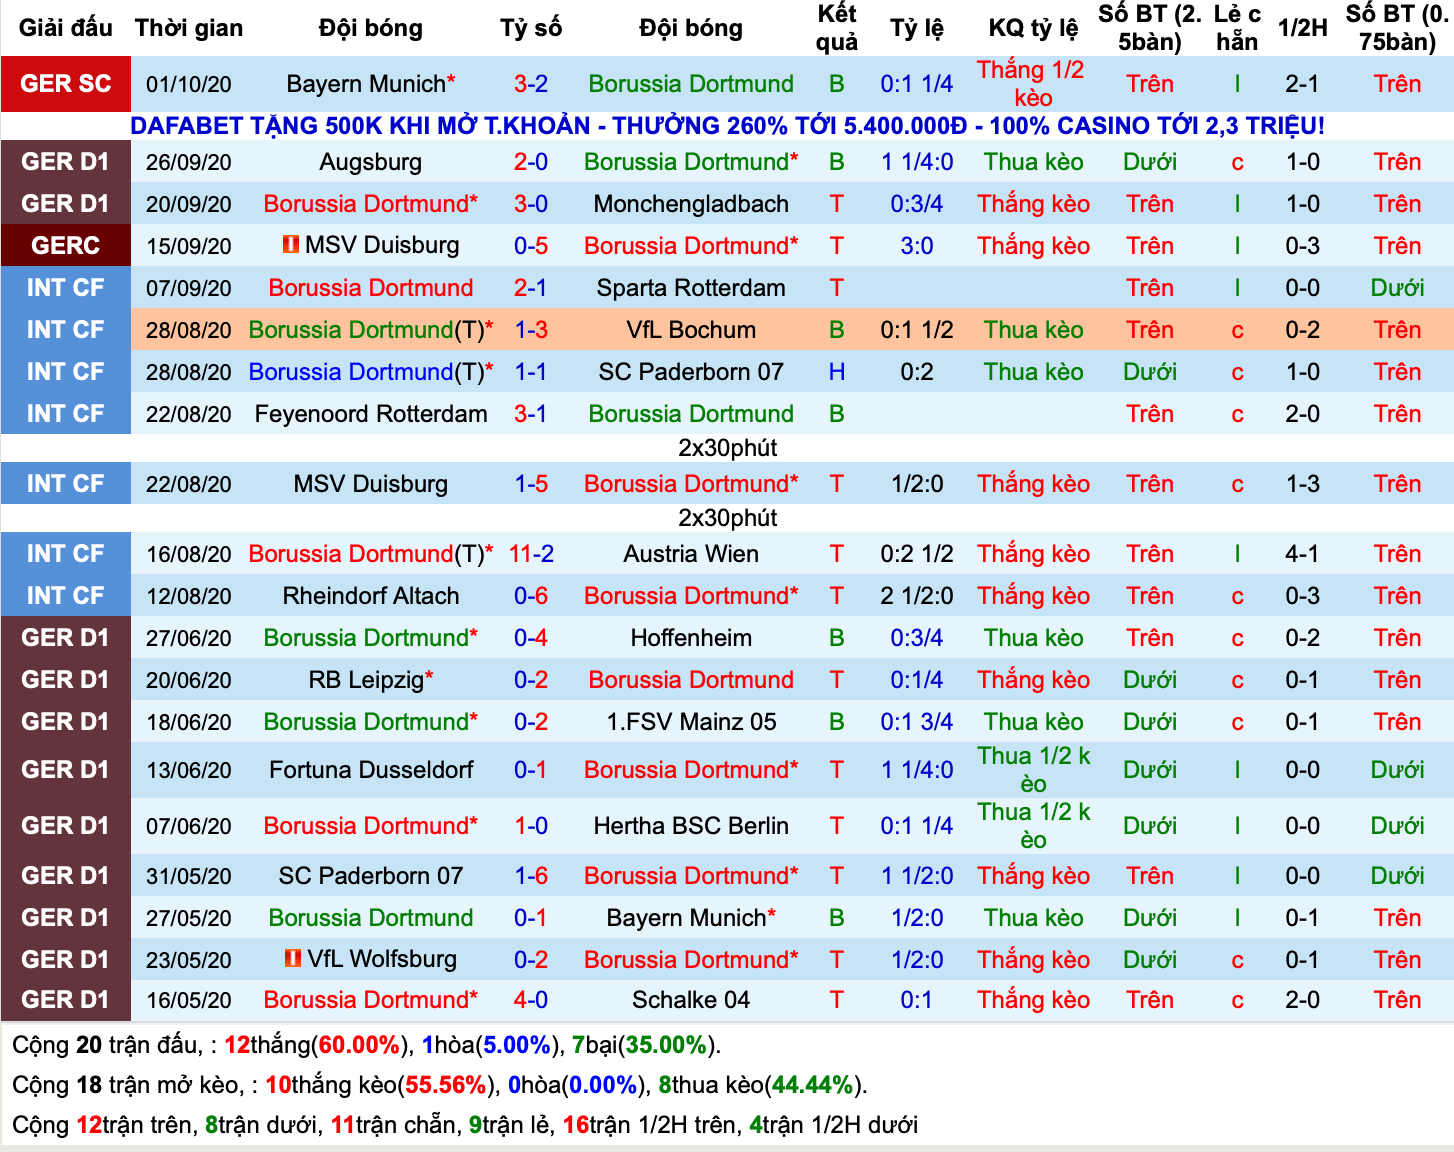The height and width of the screenshot is (1152, 1454).
Task: Click score 0-5 of MSV Duisburg match
Action: (x=531, y=246)
